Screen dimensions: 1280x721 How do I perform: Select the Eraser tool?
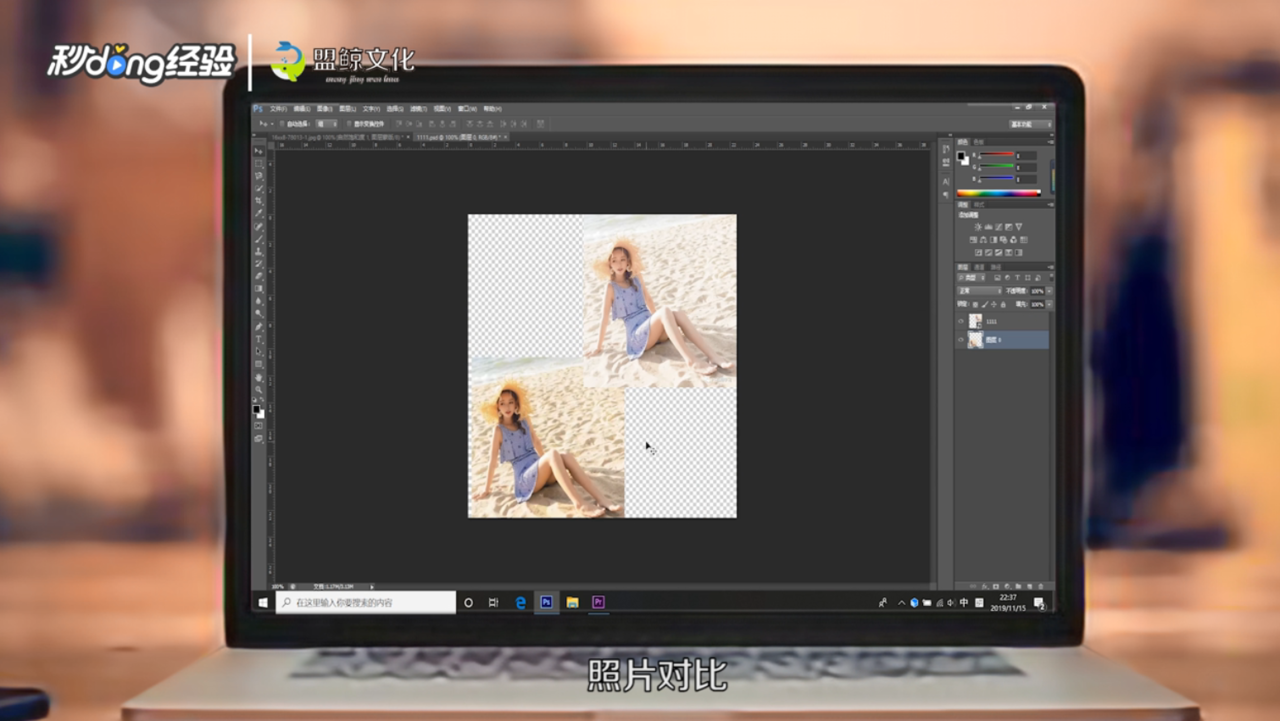[x=259, y=276]
